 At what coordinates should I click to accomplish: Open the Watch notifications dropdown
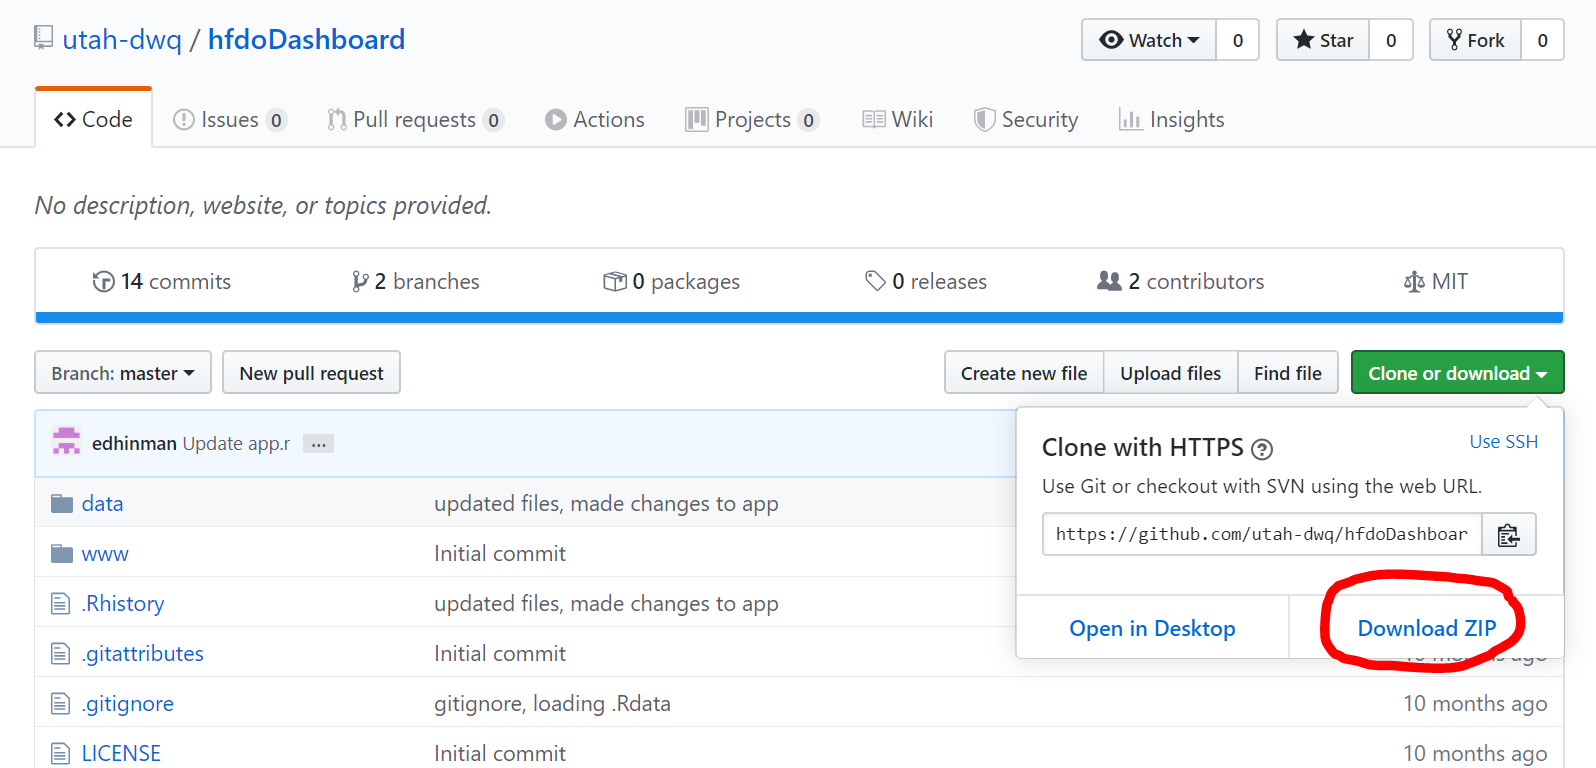tap(1149, 40)
